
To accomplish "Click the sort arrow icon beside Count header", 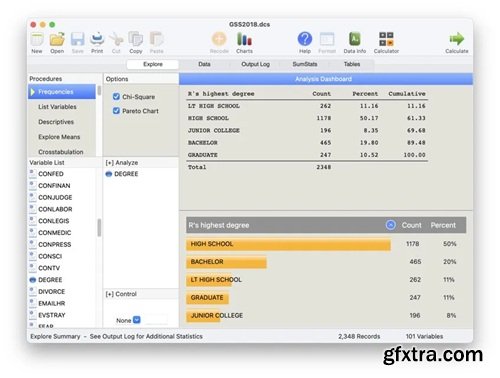I will click(391, 225).
